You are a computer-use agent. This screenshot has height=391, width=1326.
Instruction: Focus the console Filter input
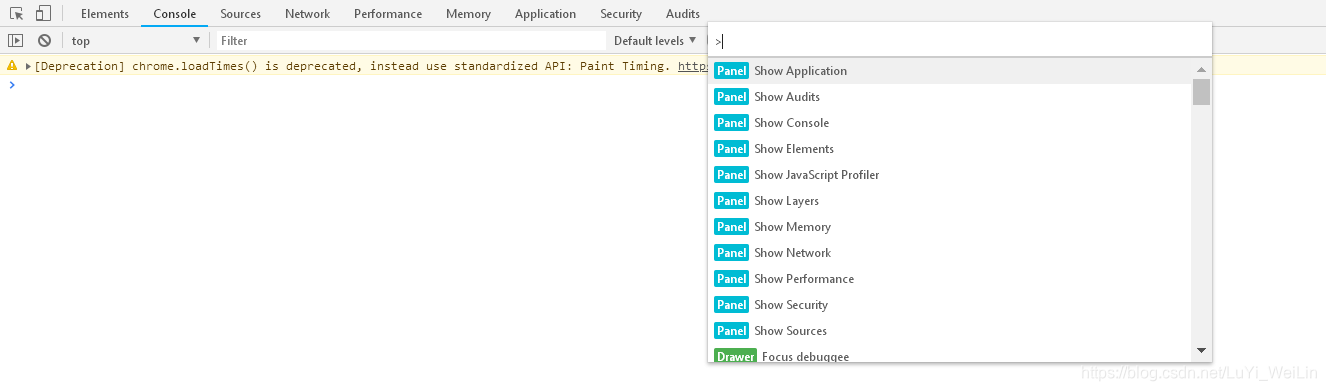point(412,41)
